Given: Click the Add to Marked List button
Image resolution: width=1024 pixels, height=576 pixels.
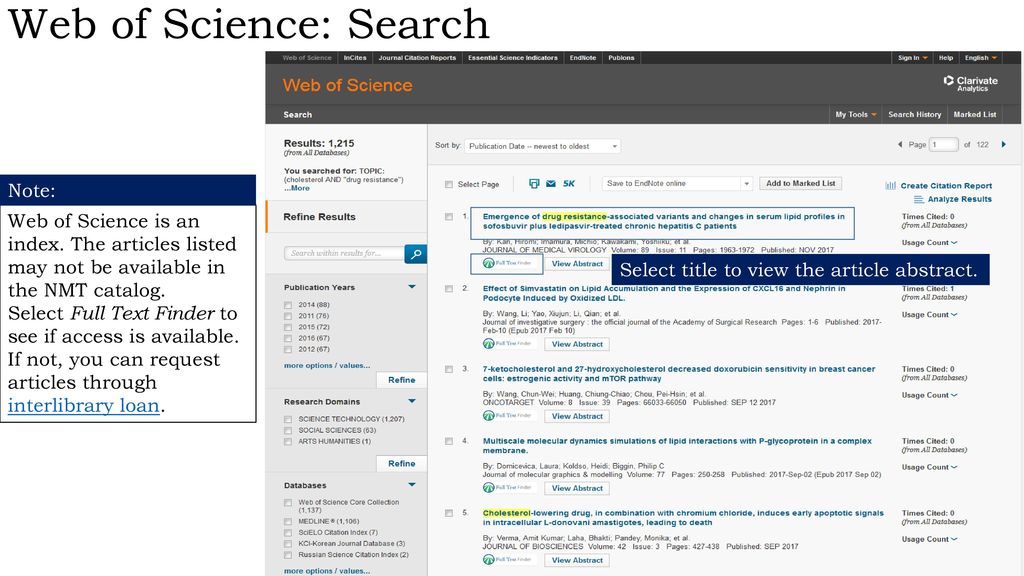Looking at the screenshot, I should [801, 184].
